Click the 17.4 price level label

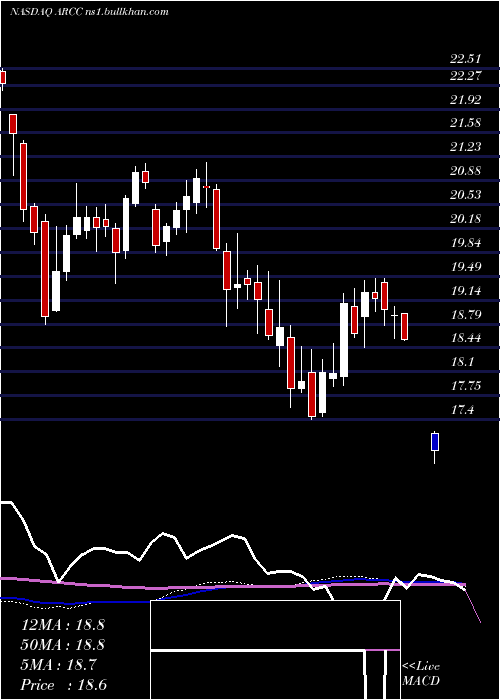pyautogui.click(x=462, y=410)
